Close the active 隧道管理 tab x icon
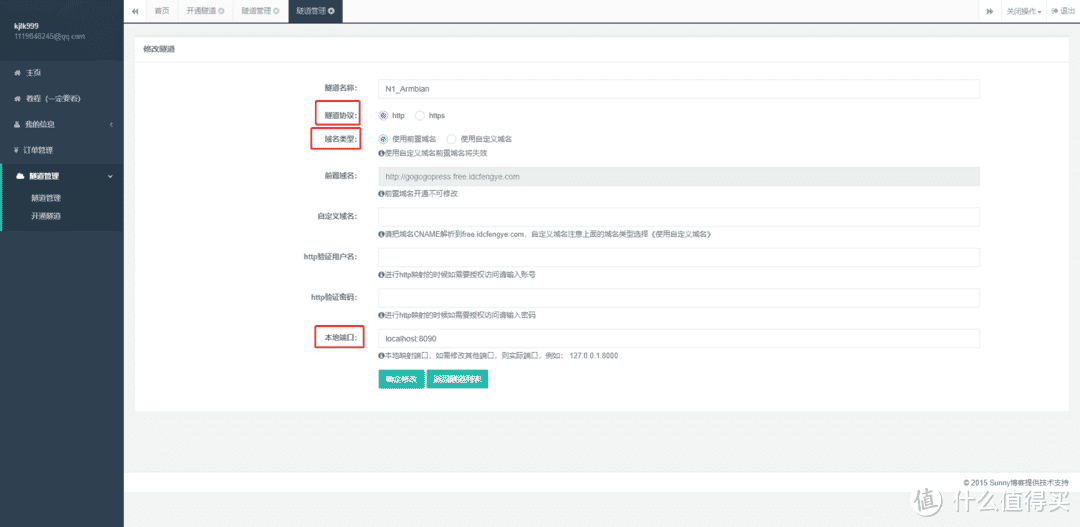Screen dimensions: 1080x527 pyautogui.click(x=331, y=11)
